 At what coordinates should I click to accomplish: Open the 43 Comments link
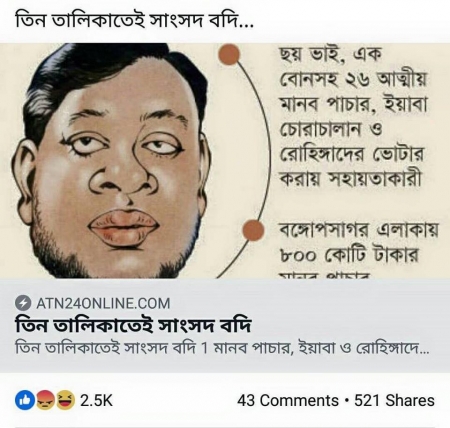(x=288, y=401)
